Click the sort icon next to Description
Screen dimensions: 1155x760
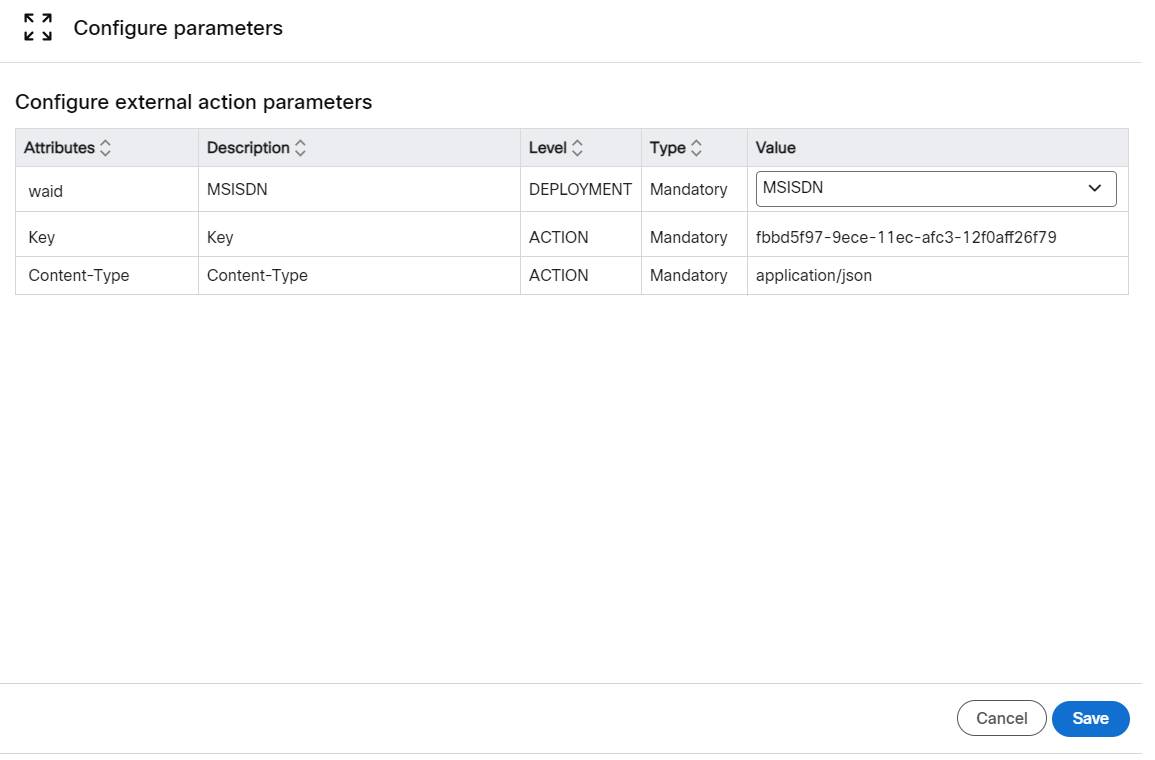tap(300, 147)
